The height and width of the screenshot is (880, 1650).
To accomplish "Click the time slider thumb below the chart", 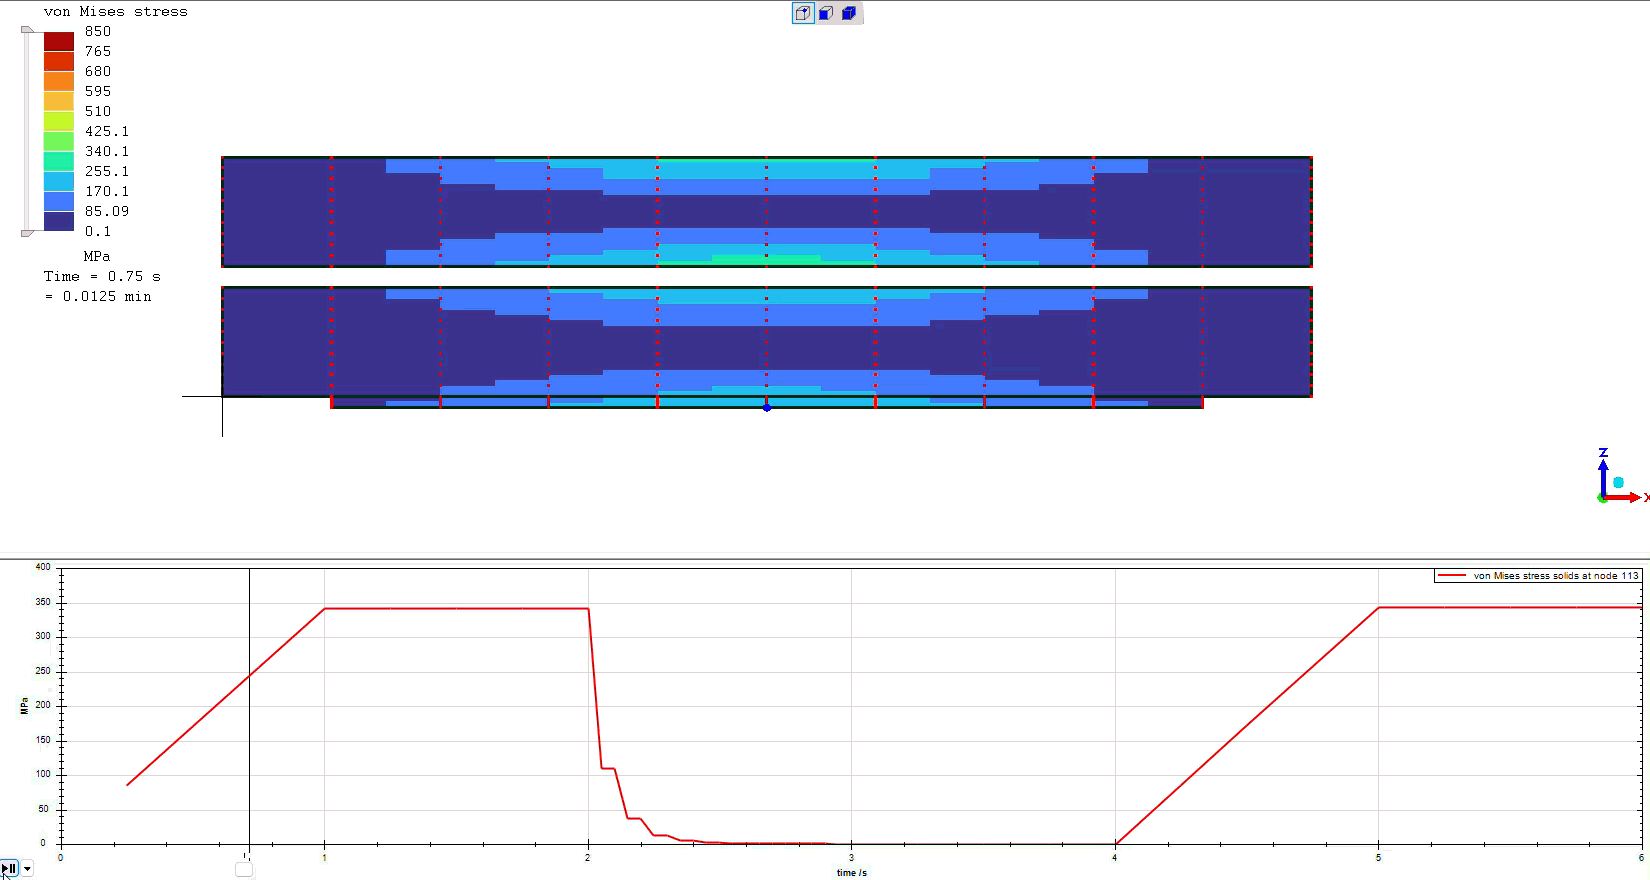I will pos(244,869).
